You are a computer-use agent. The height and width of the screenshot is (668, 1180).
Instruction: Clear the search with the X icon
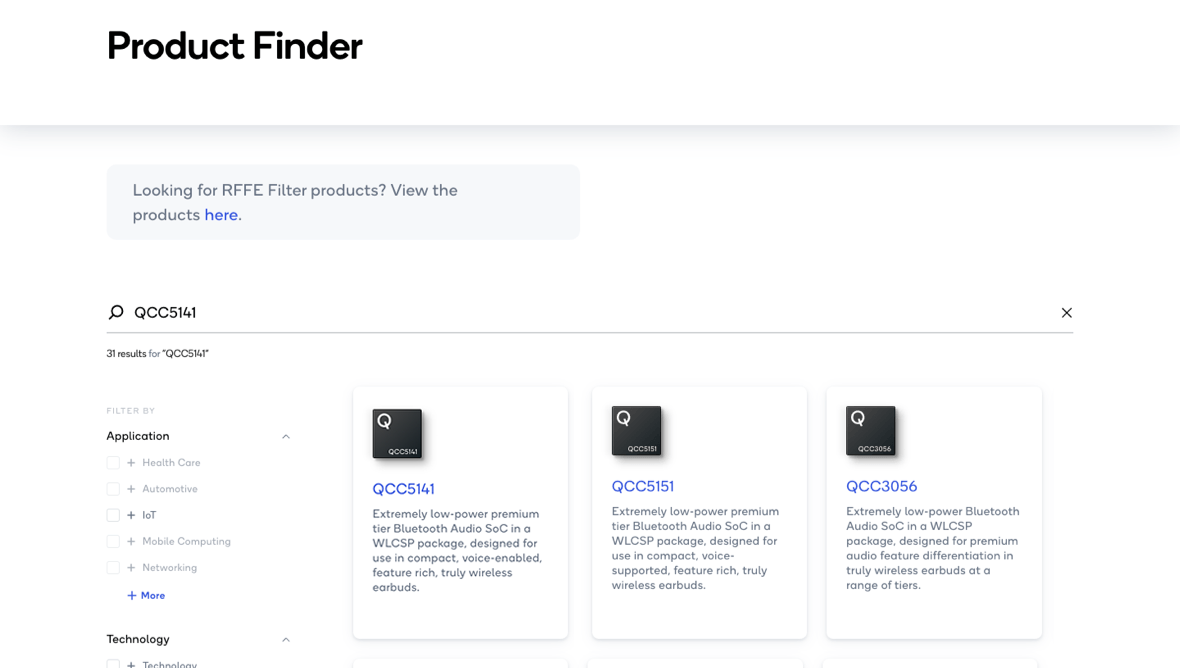pos(1066,313)
